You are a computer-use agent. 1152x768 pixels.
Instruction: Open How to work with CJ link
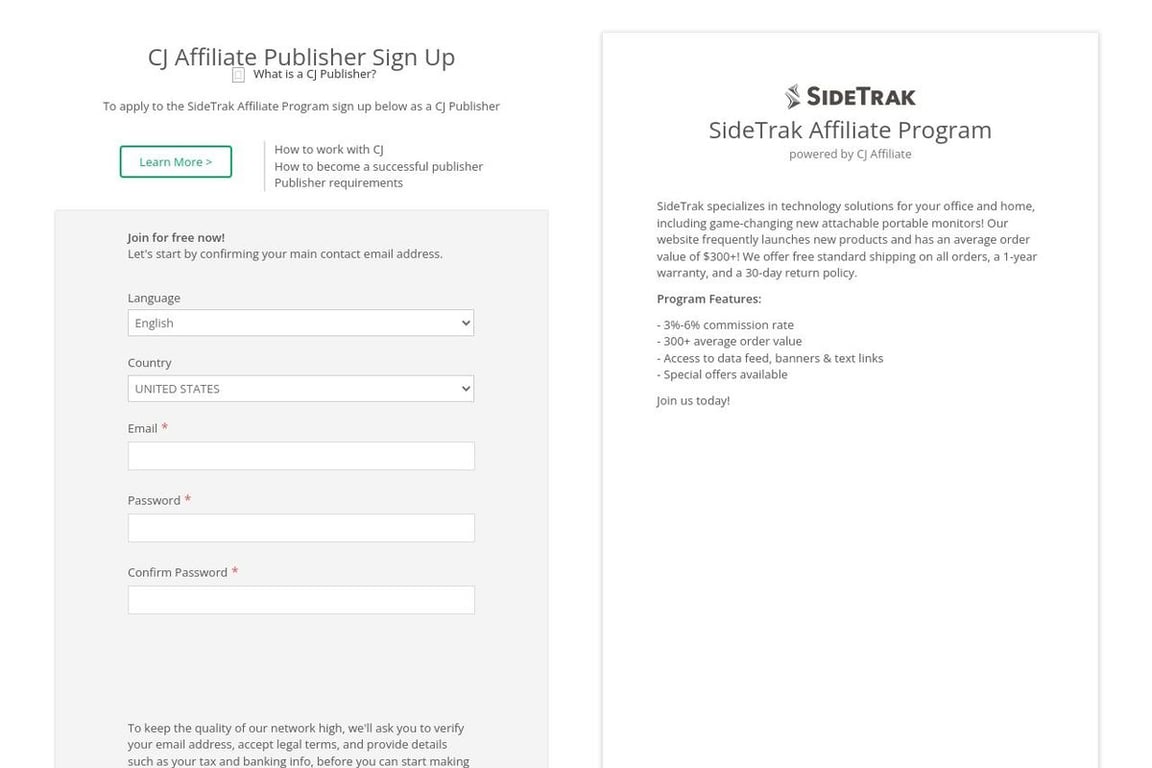(x=329, y=149)
